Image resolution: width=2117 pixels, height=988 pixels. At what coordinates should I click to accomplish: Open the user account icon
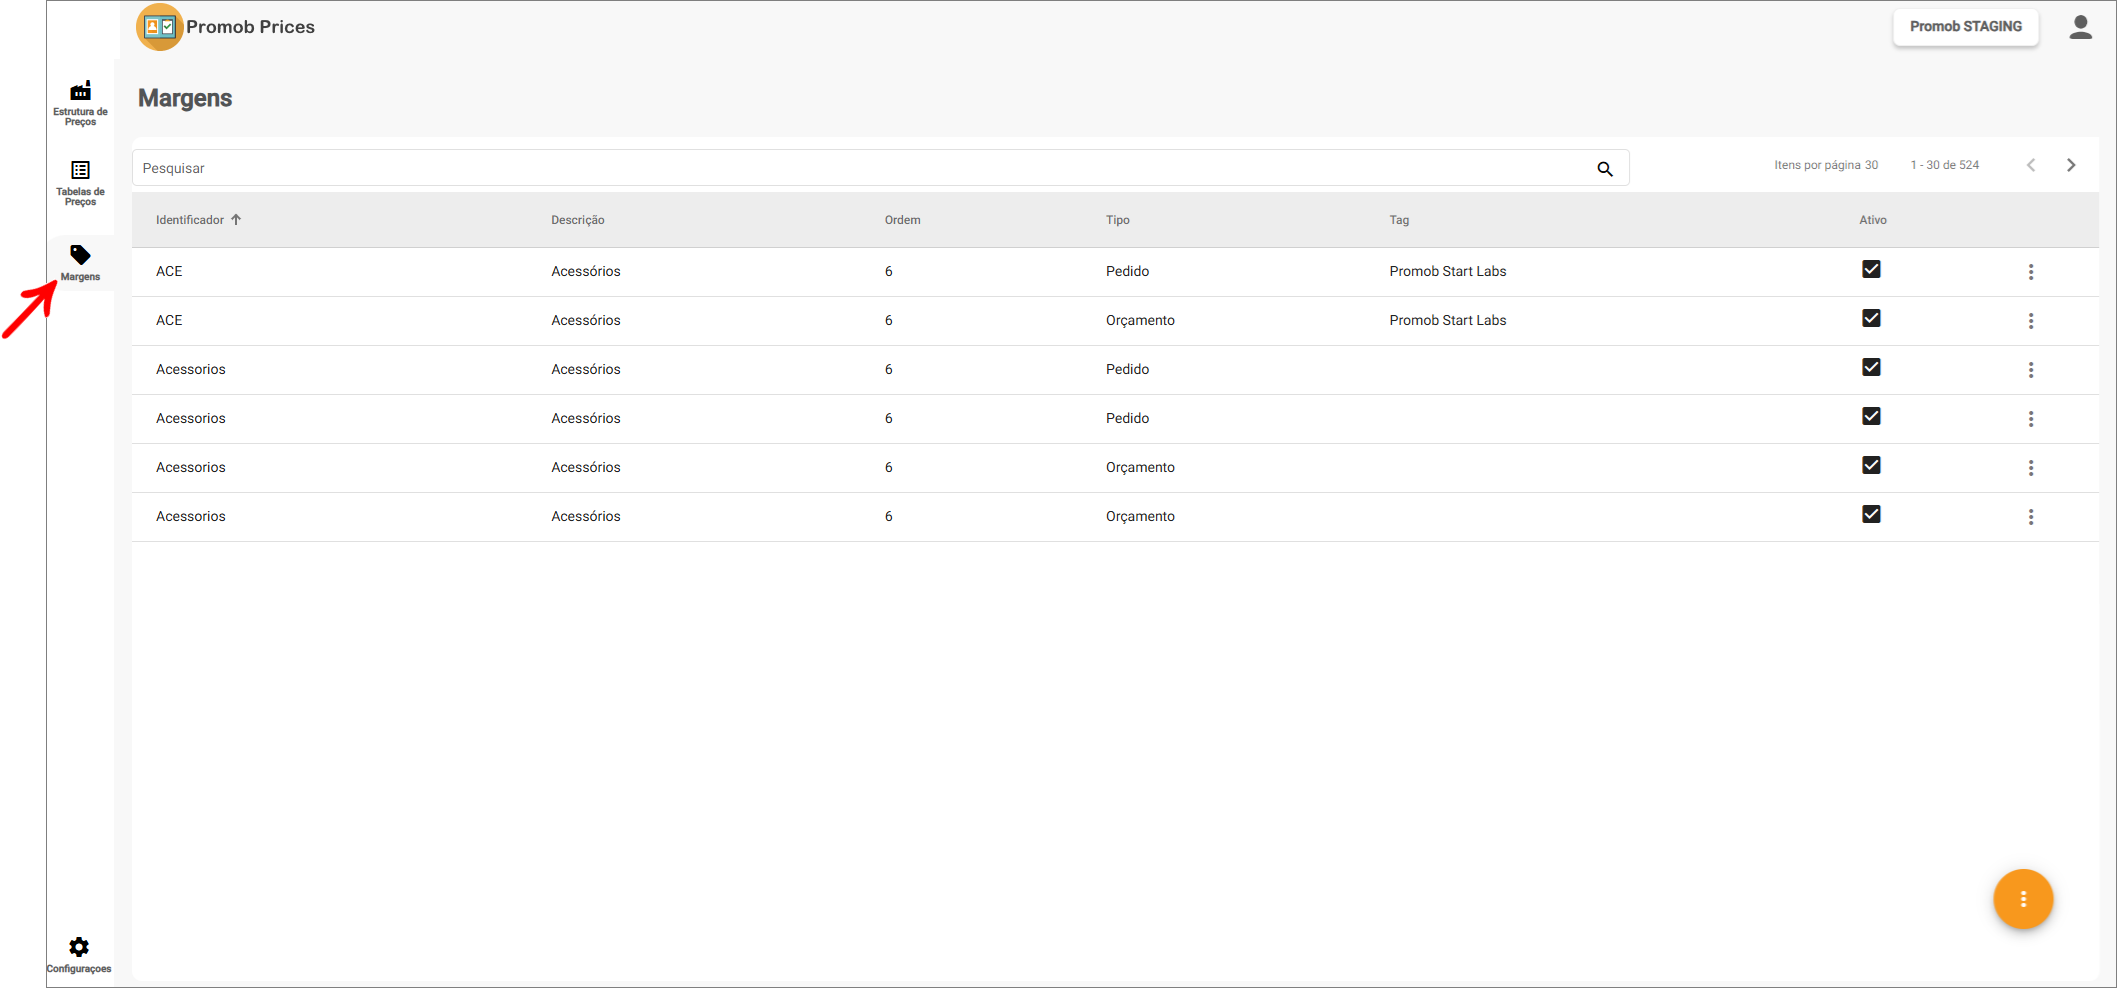click(x=2080, y=27)
